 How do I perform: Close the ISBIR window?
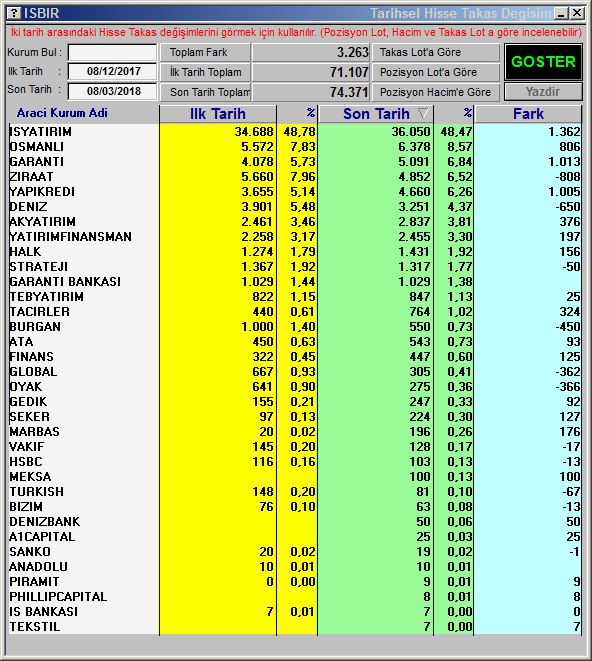[576, 13]
